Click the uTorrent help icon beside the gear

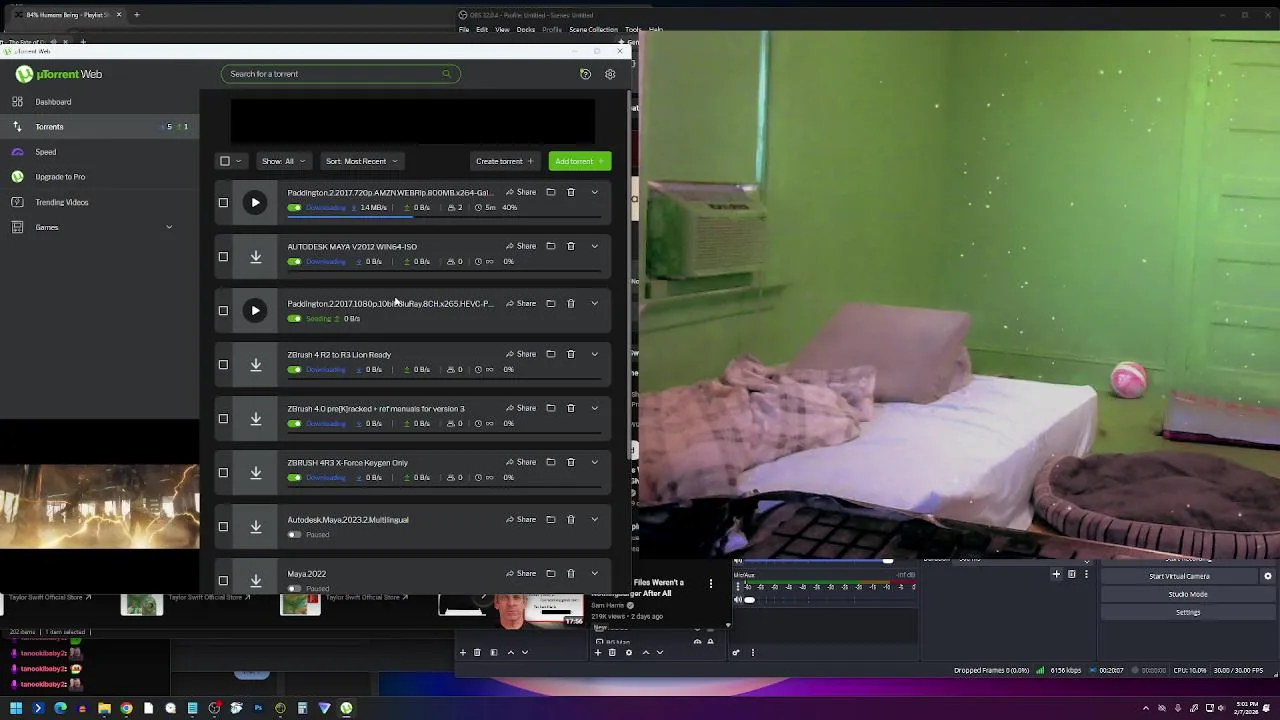(x=585, y=74)
